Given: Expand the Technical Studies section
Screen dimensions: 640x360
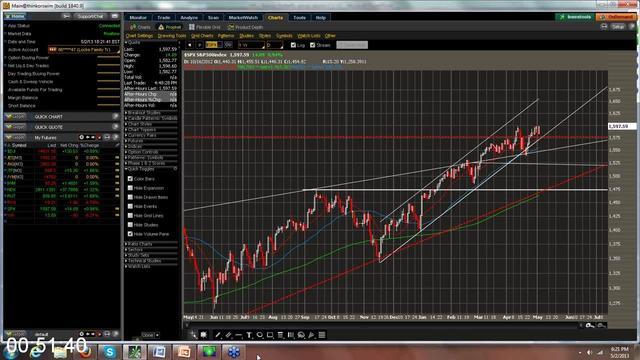Looking at the screenshot, I should coord(151,260).
